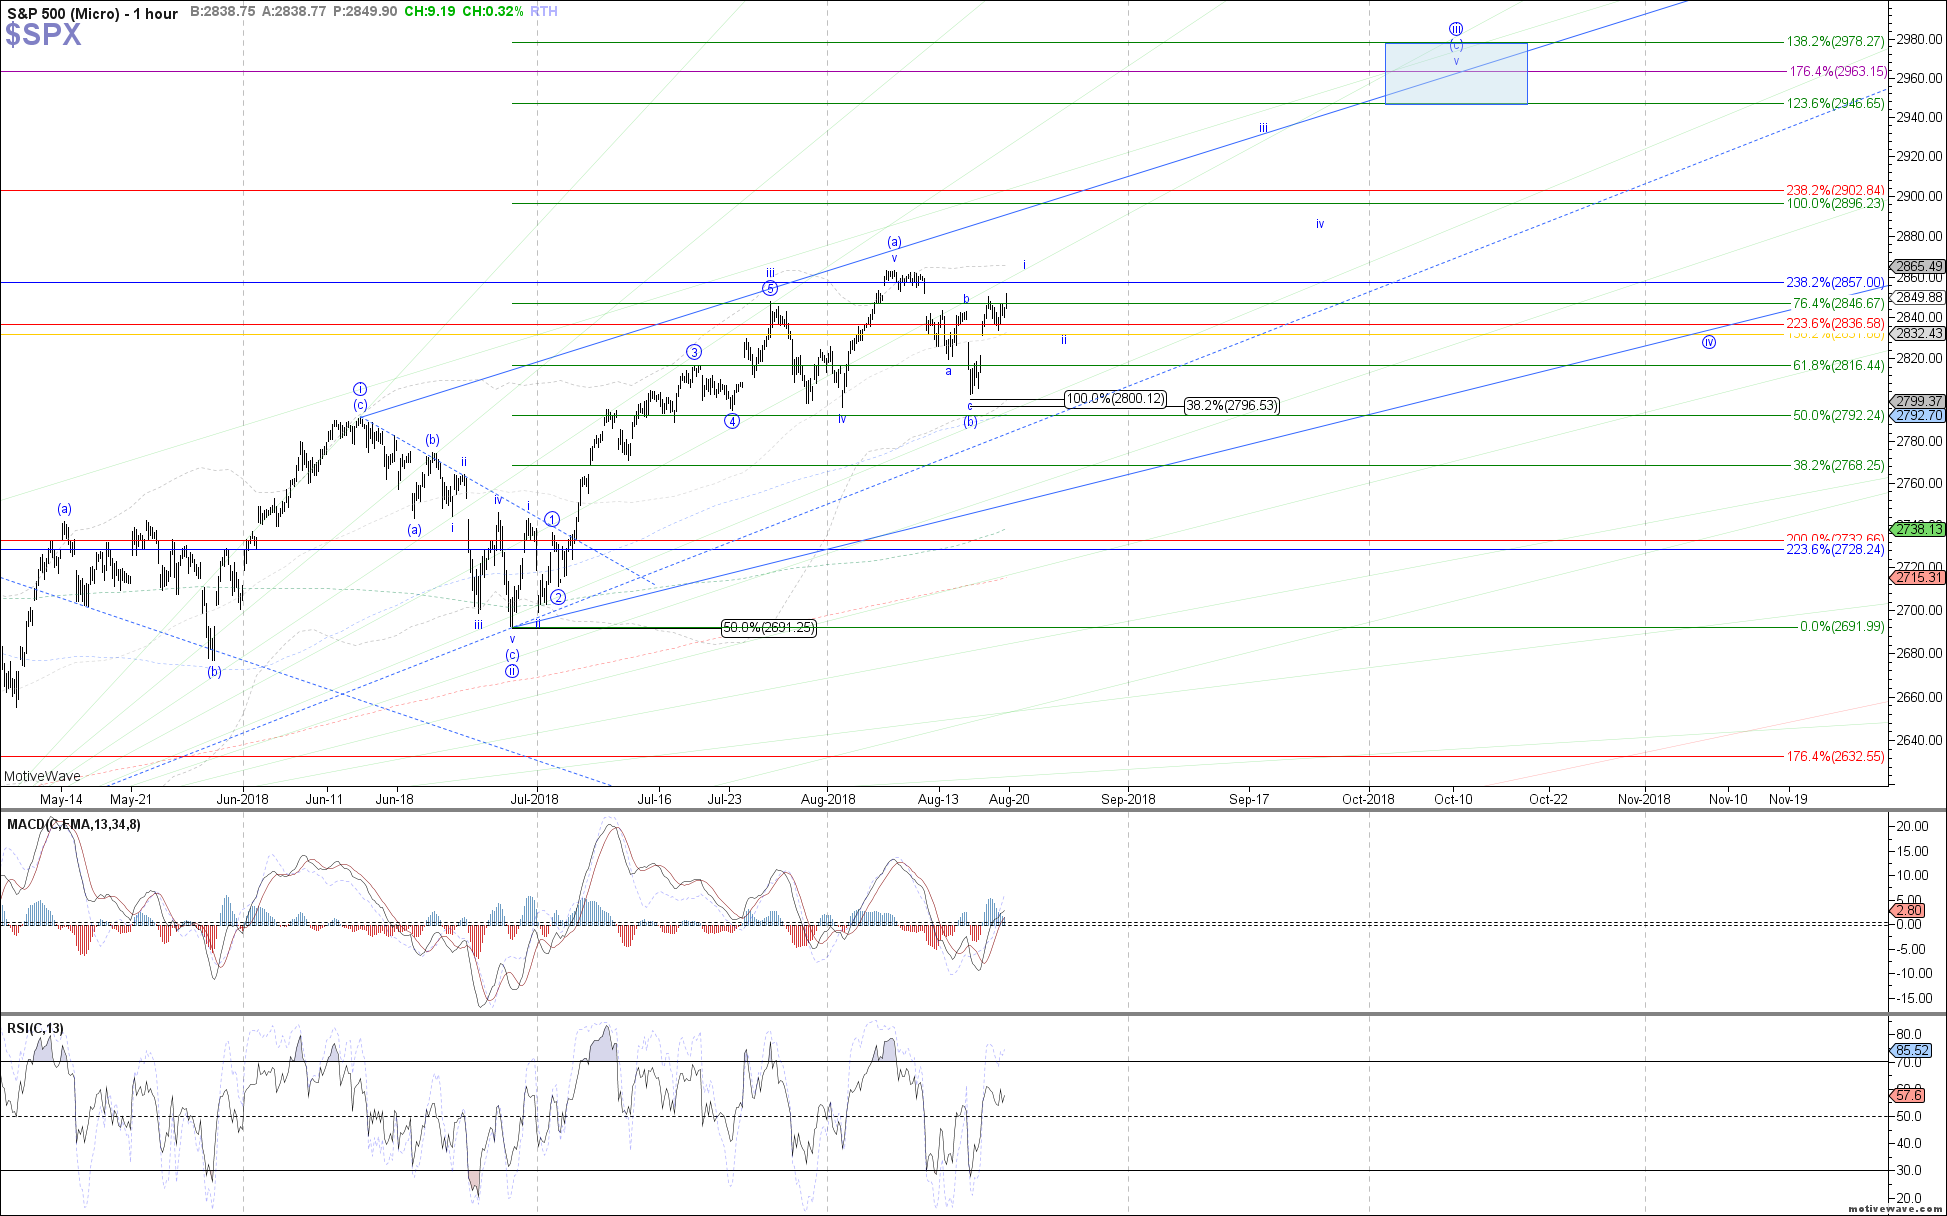Select the 223.6%(2836.58) Fibonacci label
This screenshot has height=1216, width=1947.
[x=1835, y=324]
